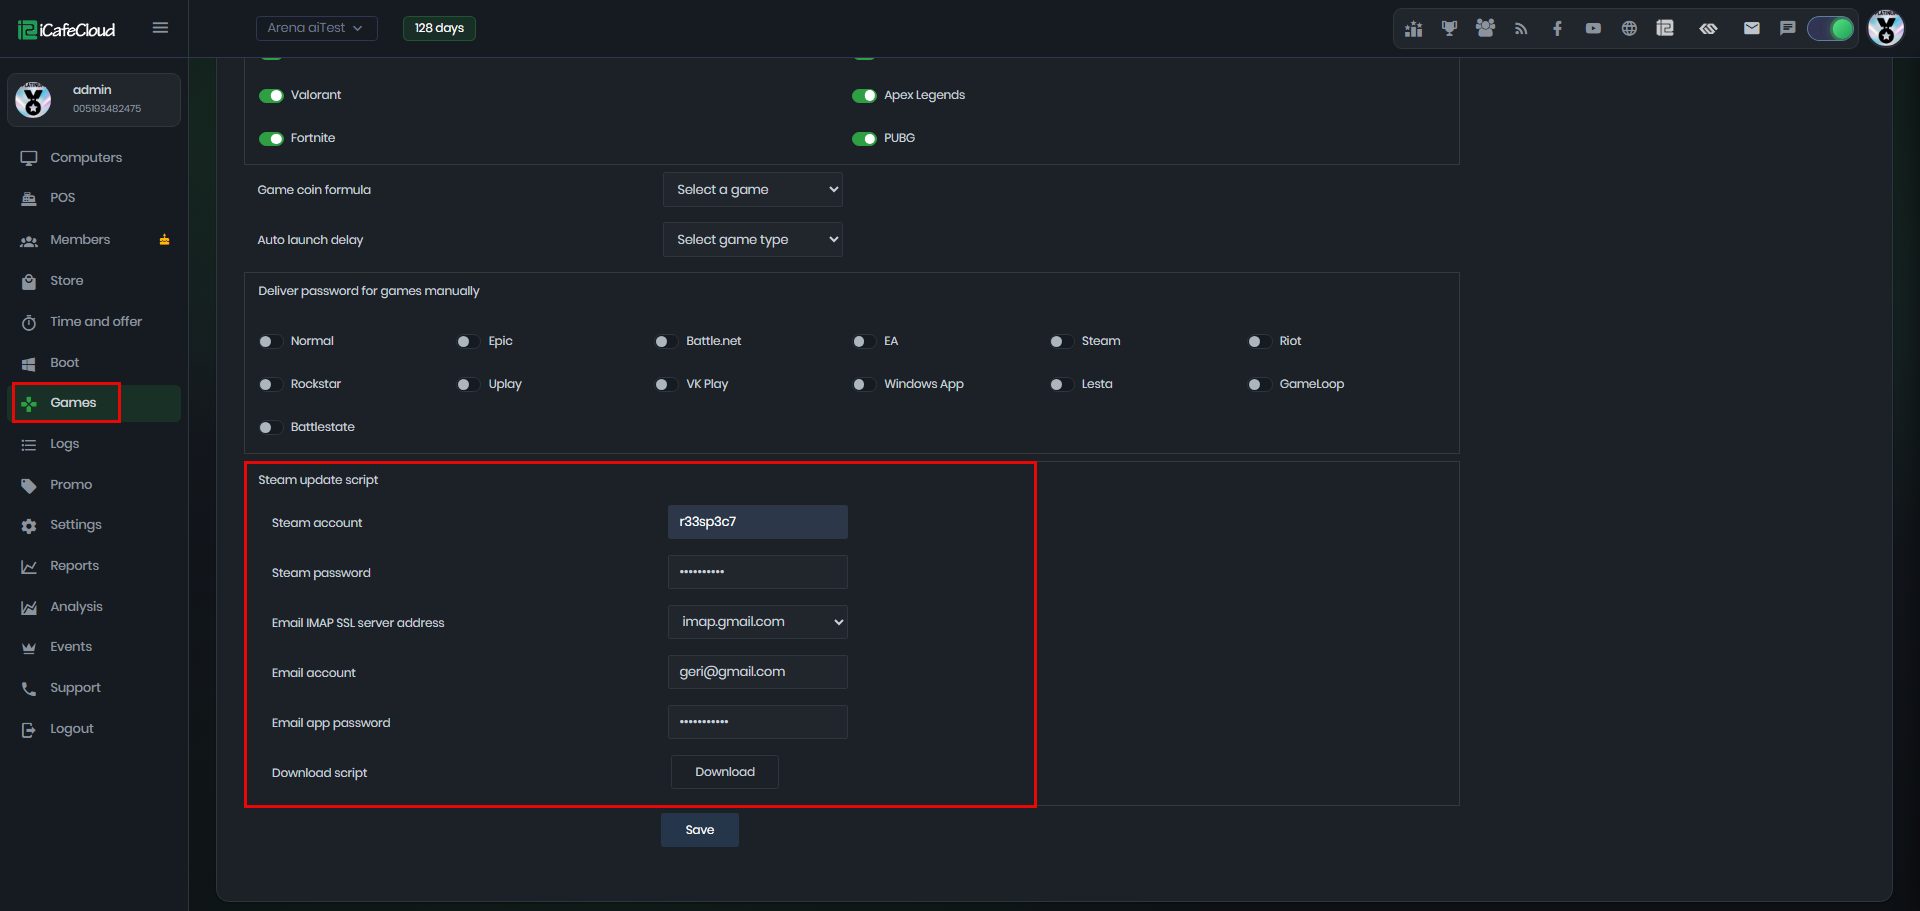The image size is (1920, 911).
Task: Open Time and offer menu item
Action: [94, 322]
